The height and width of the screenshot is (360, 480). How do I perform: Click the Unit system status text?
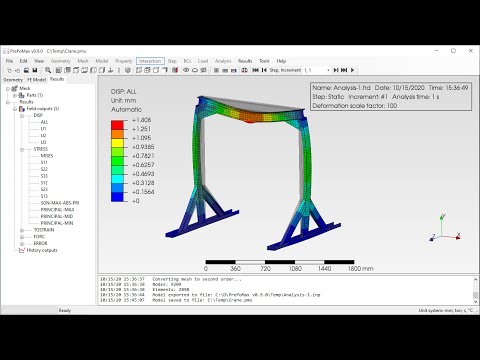(x=446, y=311)
